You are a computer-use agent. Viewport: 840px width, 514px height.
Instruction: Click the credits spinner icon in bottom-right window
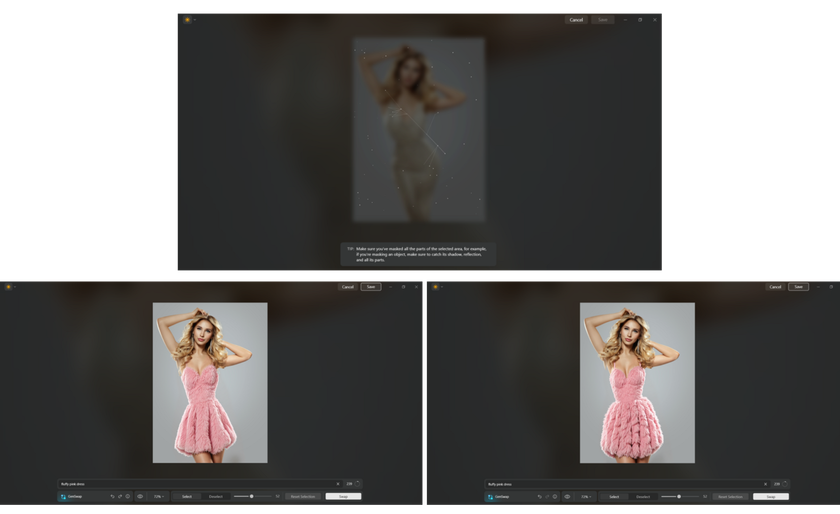pos(784,484)
